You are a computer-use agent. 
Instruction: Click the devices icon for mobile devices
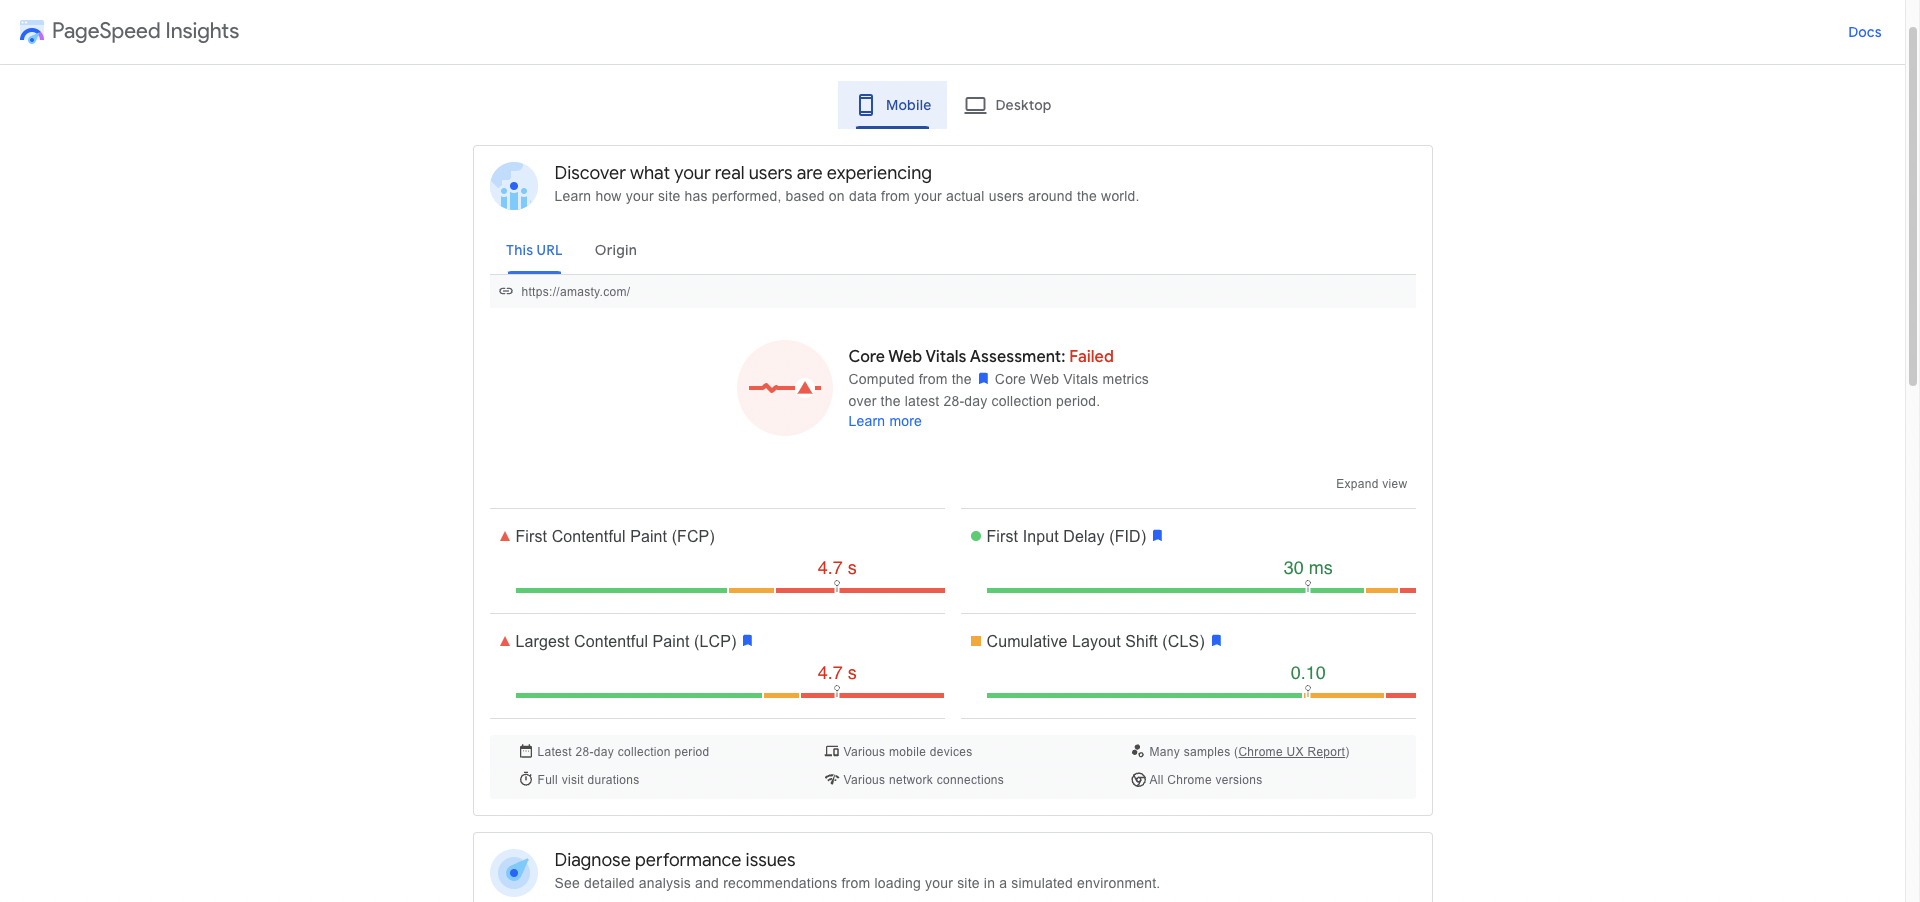(x=832, y=751)
